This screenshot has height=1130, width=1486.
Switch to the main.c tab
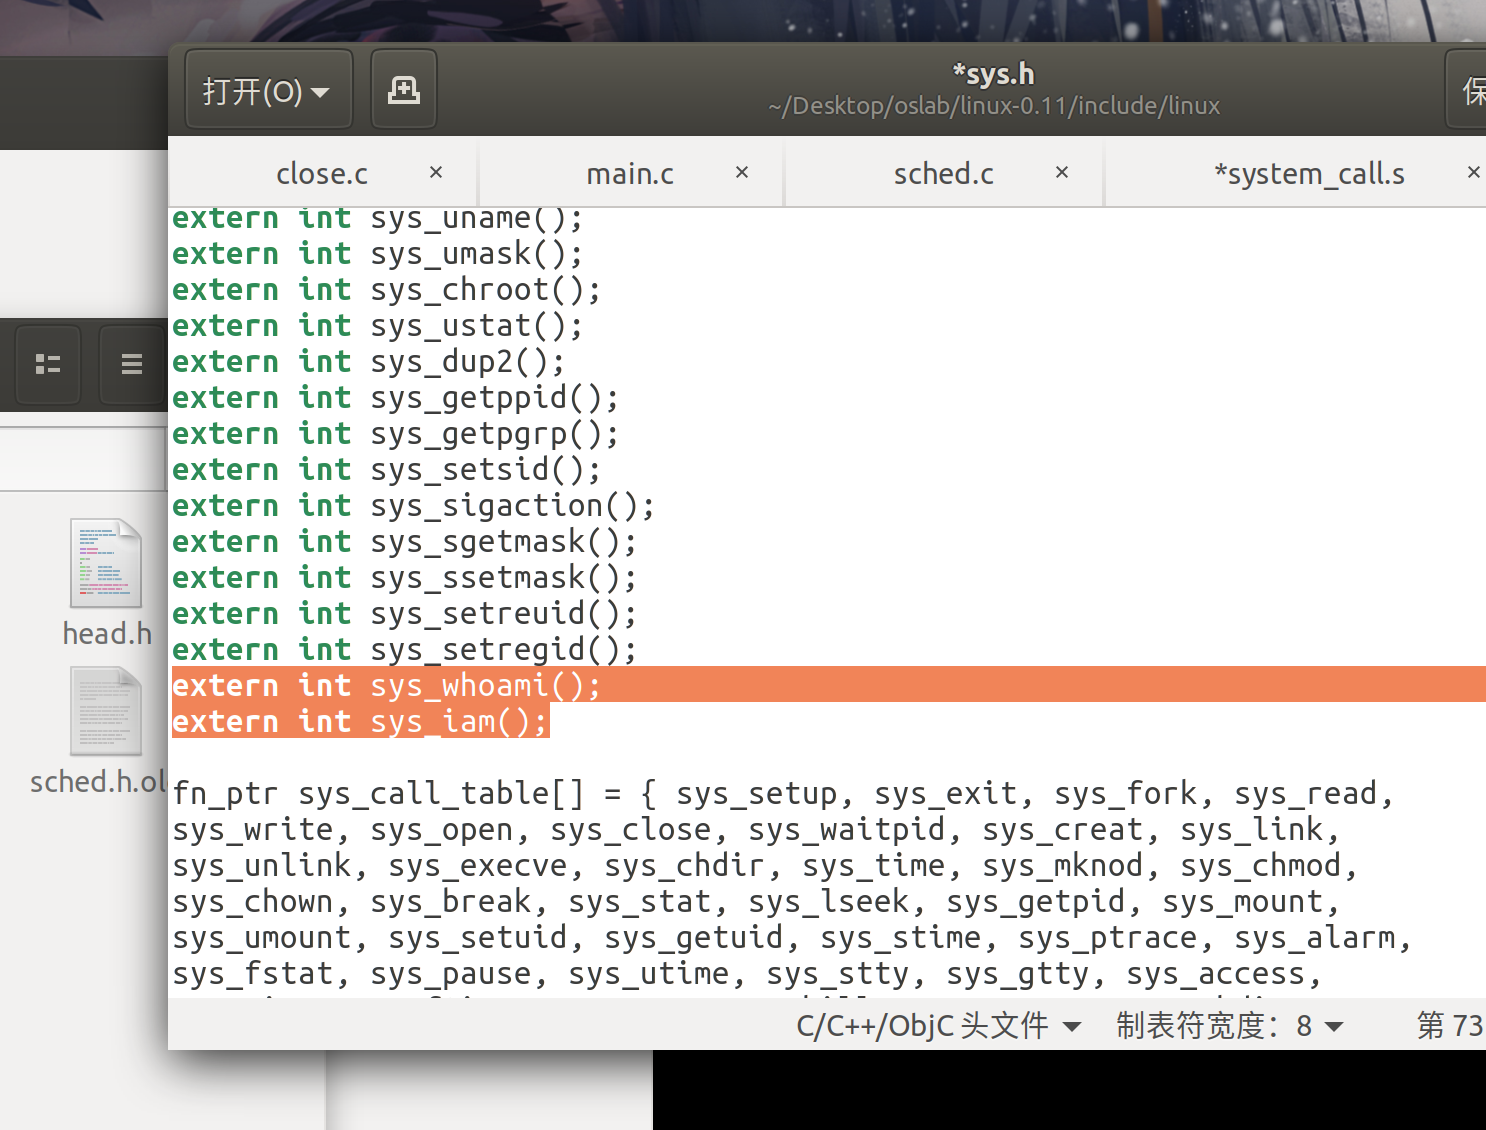(x=629, y=174)
